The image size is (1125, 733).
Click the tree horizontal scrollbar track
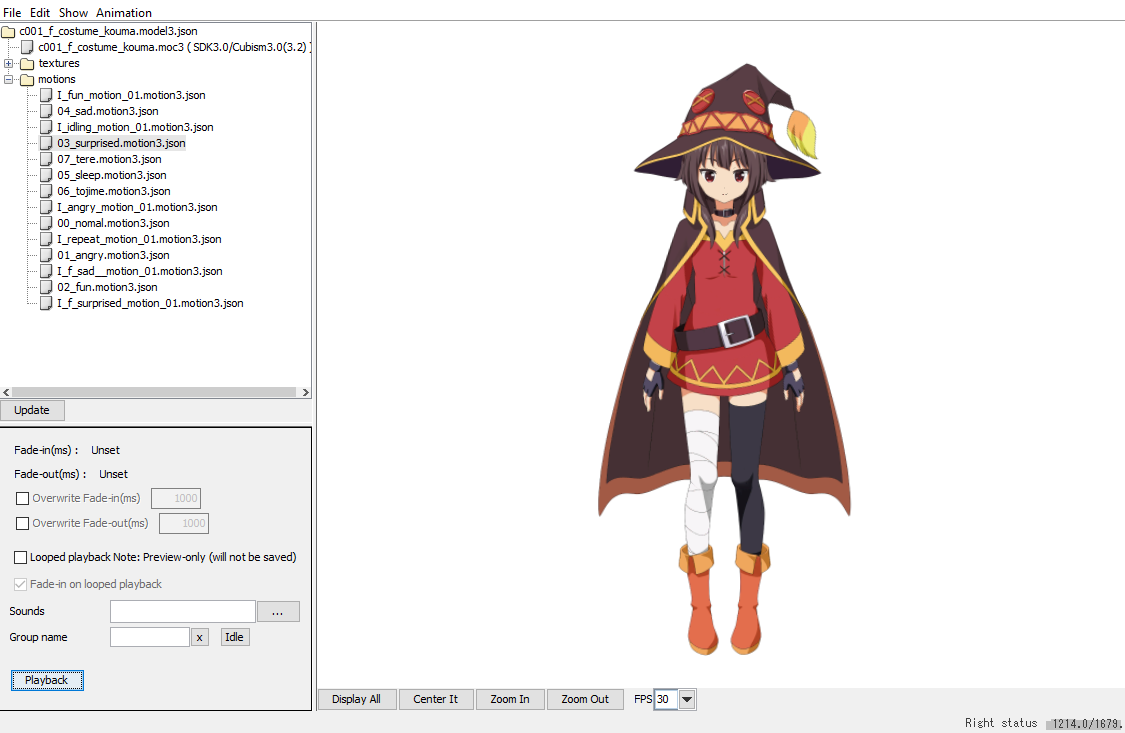pyautogui.click(x=154, y=392)
